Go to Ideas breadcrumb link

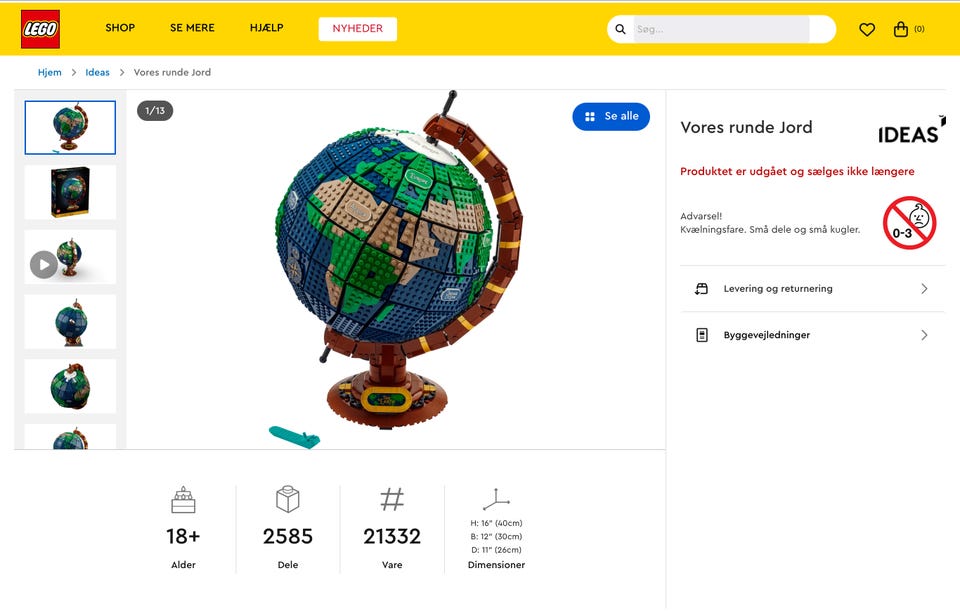[98, 72]
